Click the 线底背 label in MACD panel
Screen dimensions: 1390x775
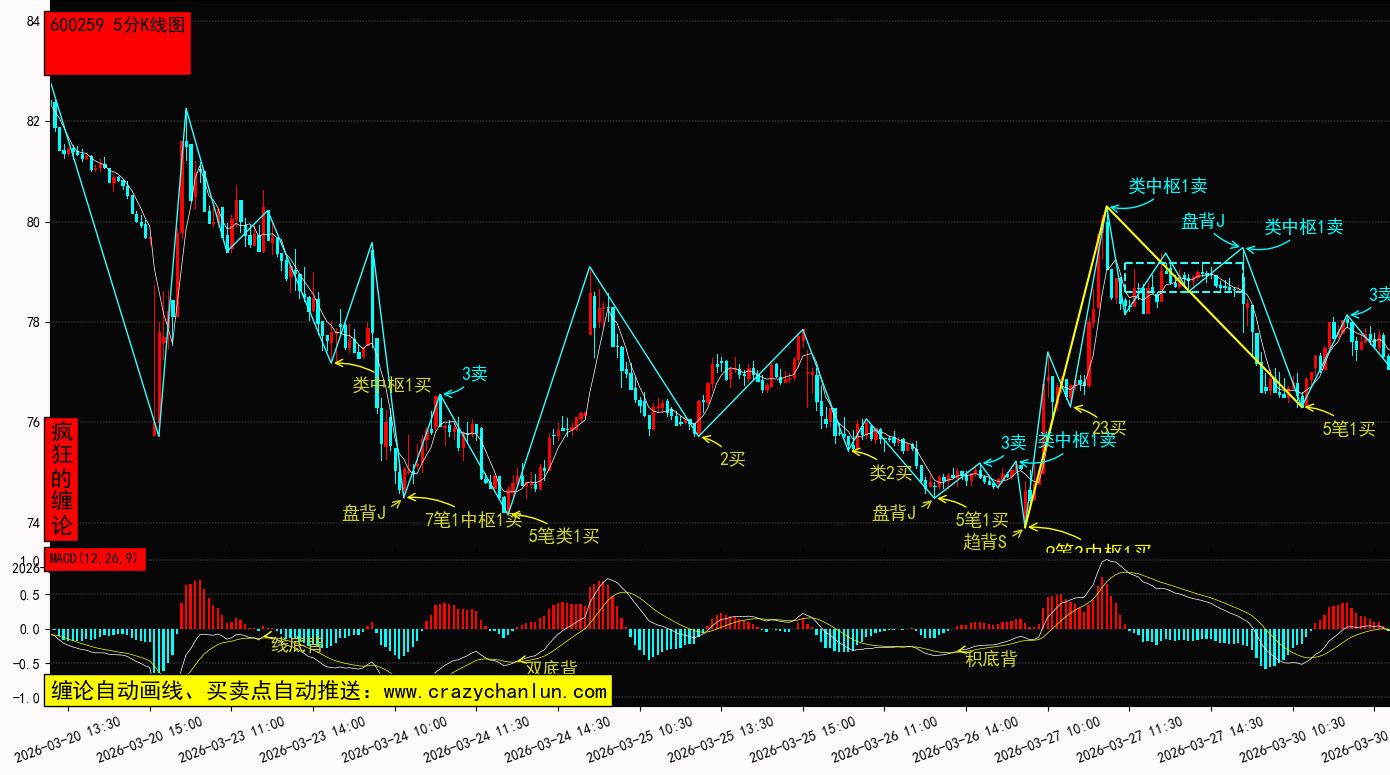pyautogui.click(x=297, y=645)
